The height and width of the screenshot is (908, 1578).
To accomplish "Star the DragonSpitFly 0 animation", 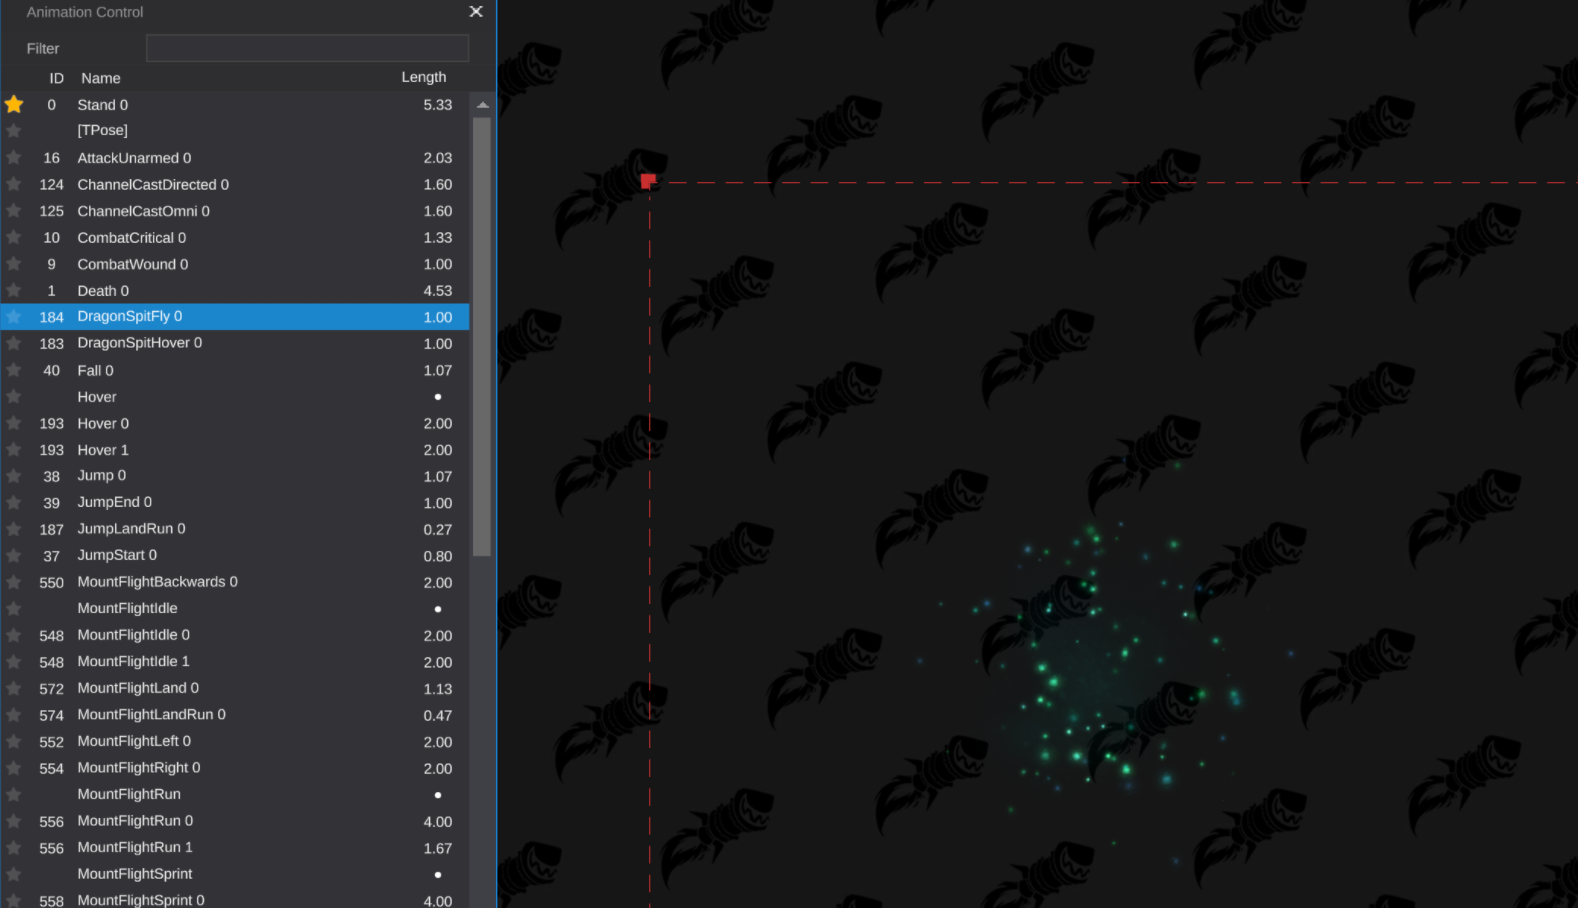I will 14,317.
